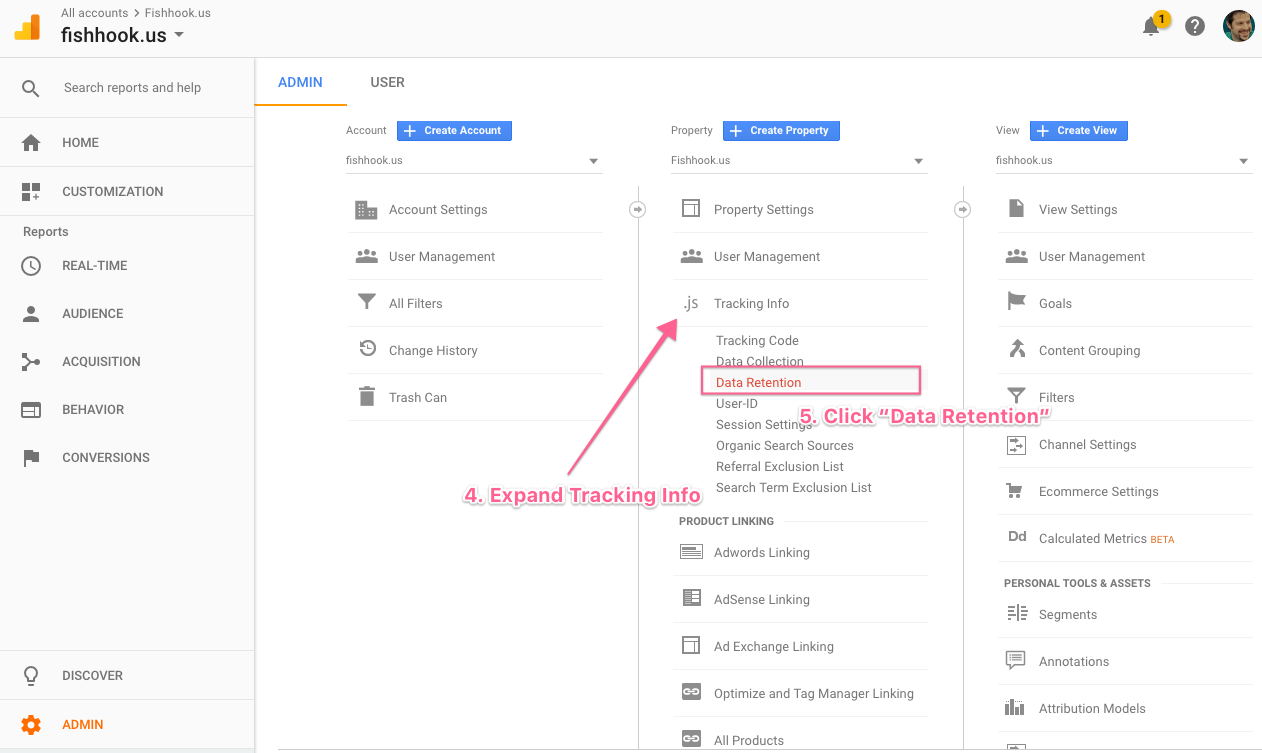
Task: Click the Attribution Models bar chart icon
Action: point(1016,708)
